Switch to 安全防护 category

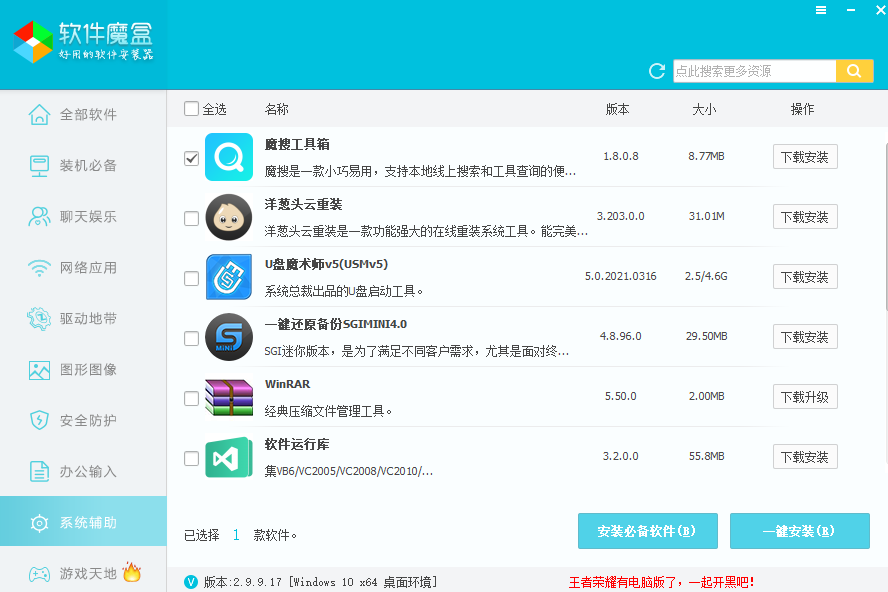pyautogui.click(x=83, y=420)
